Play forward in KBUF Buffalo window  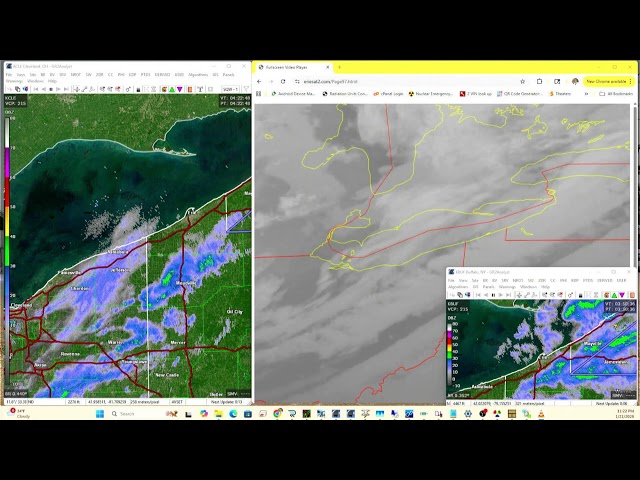501,295
